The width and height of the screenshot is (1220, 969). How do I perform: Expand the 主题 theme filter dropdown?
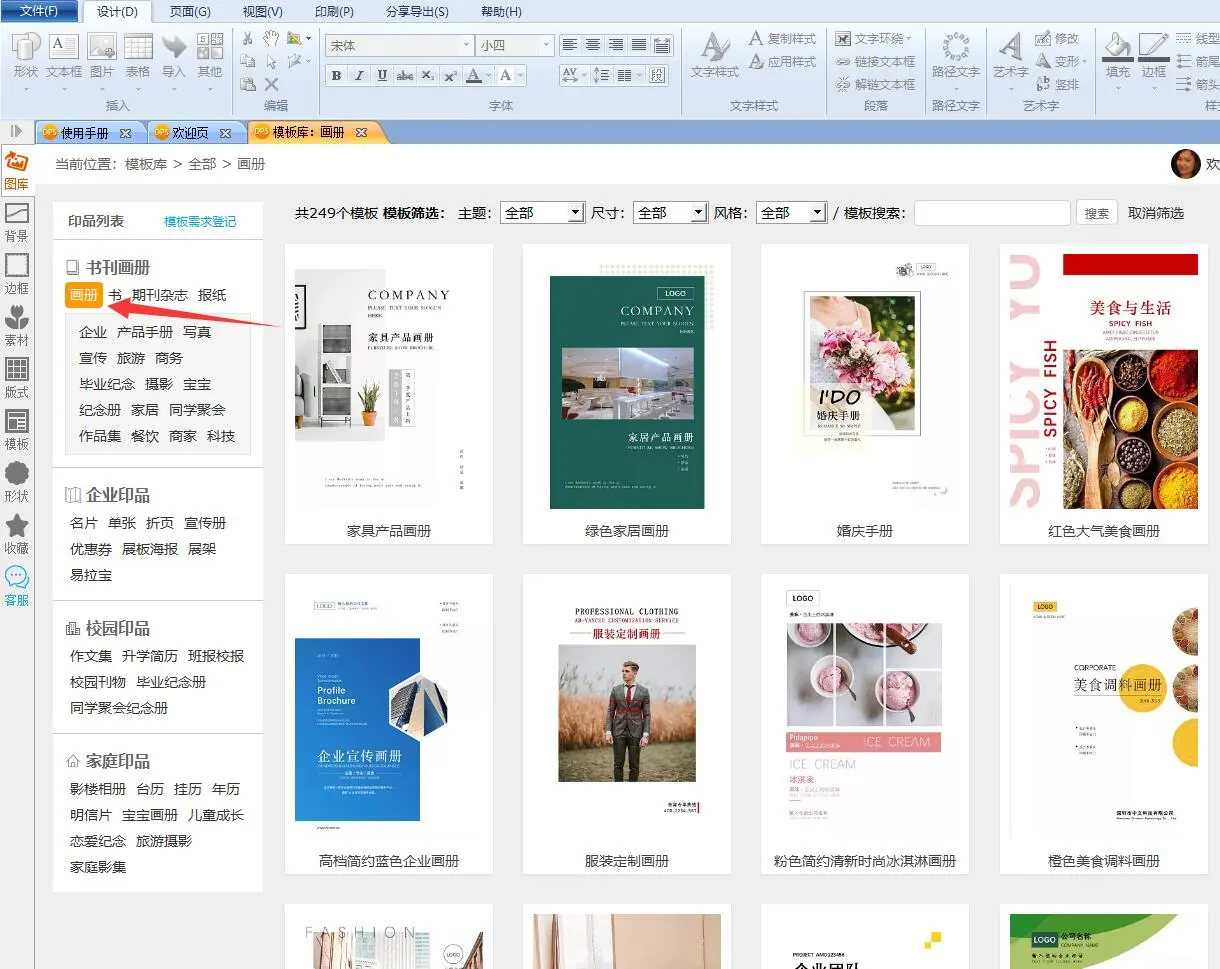(x=575, y=213)
